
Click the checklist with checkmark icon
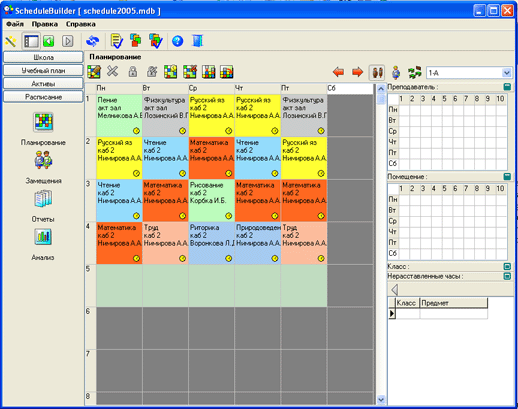(x=117, y=41)
